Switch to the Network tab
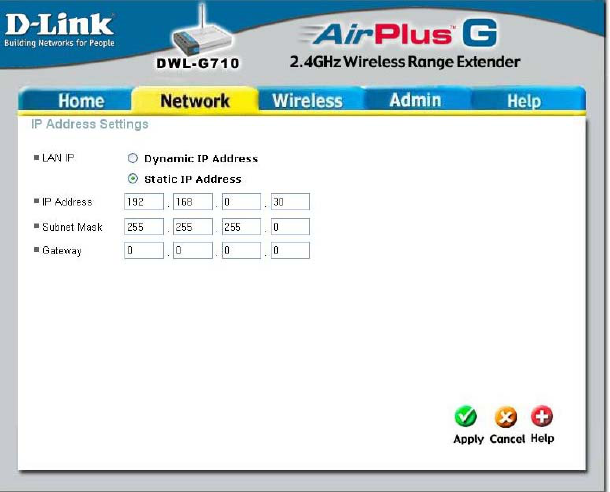Viewport: 610px width, 492px height. click(x=195, y=101)
